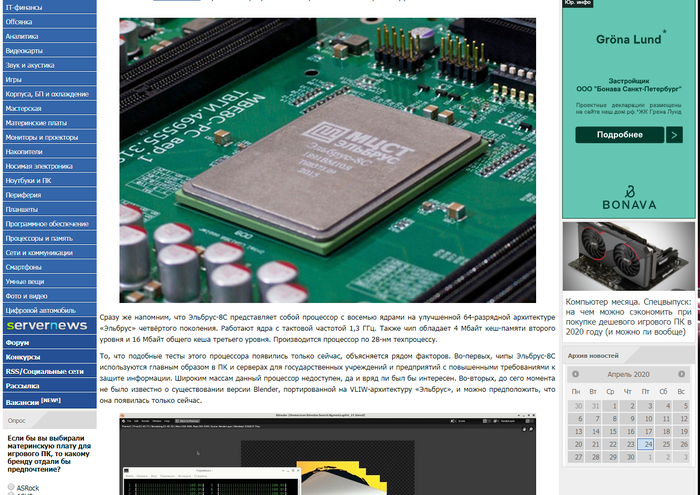Screen dimensions: 700x495
Task: Go to next month in calendar
Action: (681, 374)
